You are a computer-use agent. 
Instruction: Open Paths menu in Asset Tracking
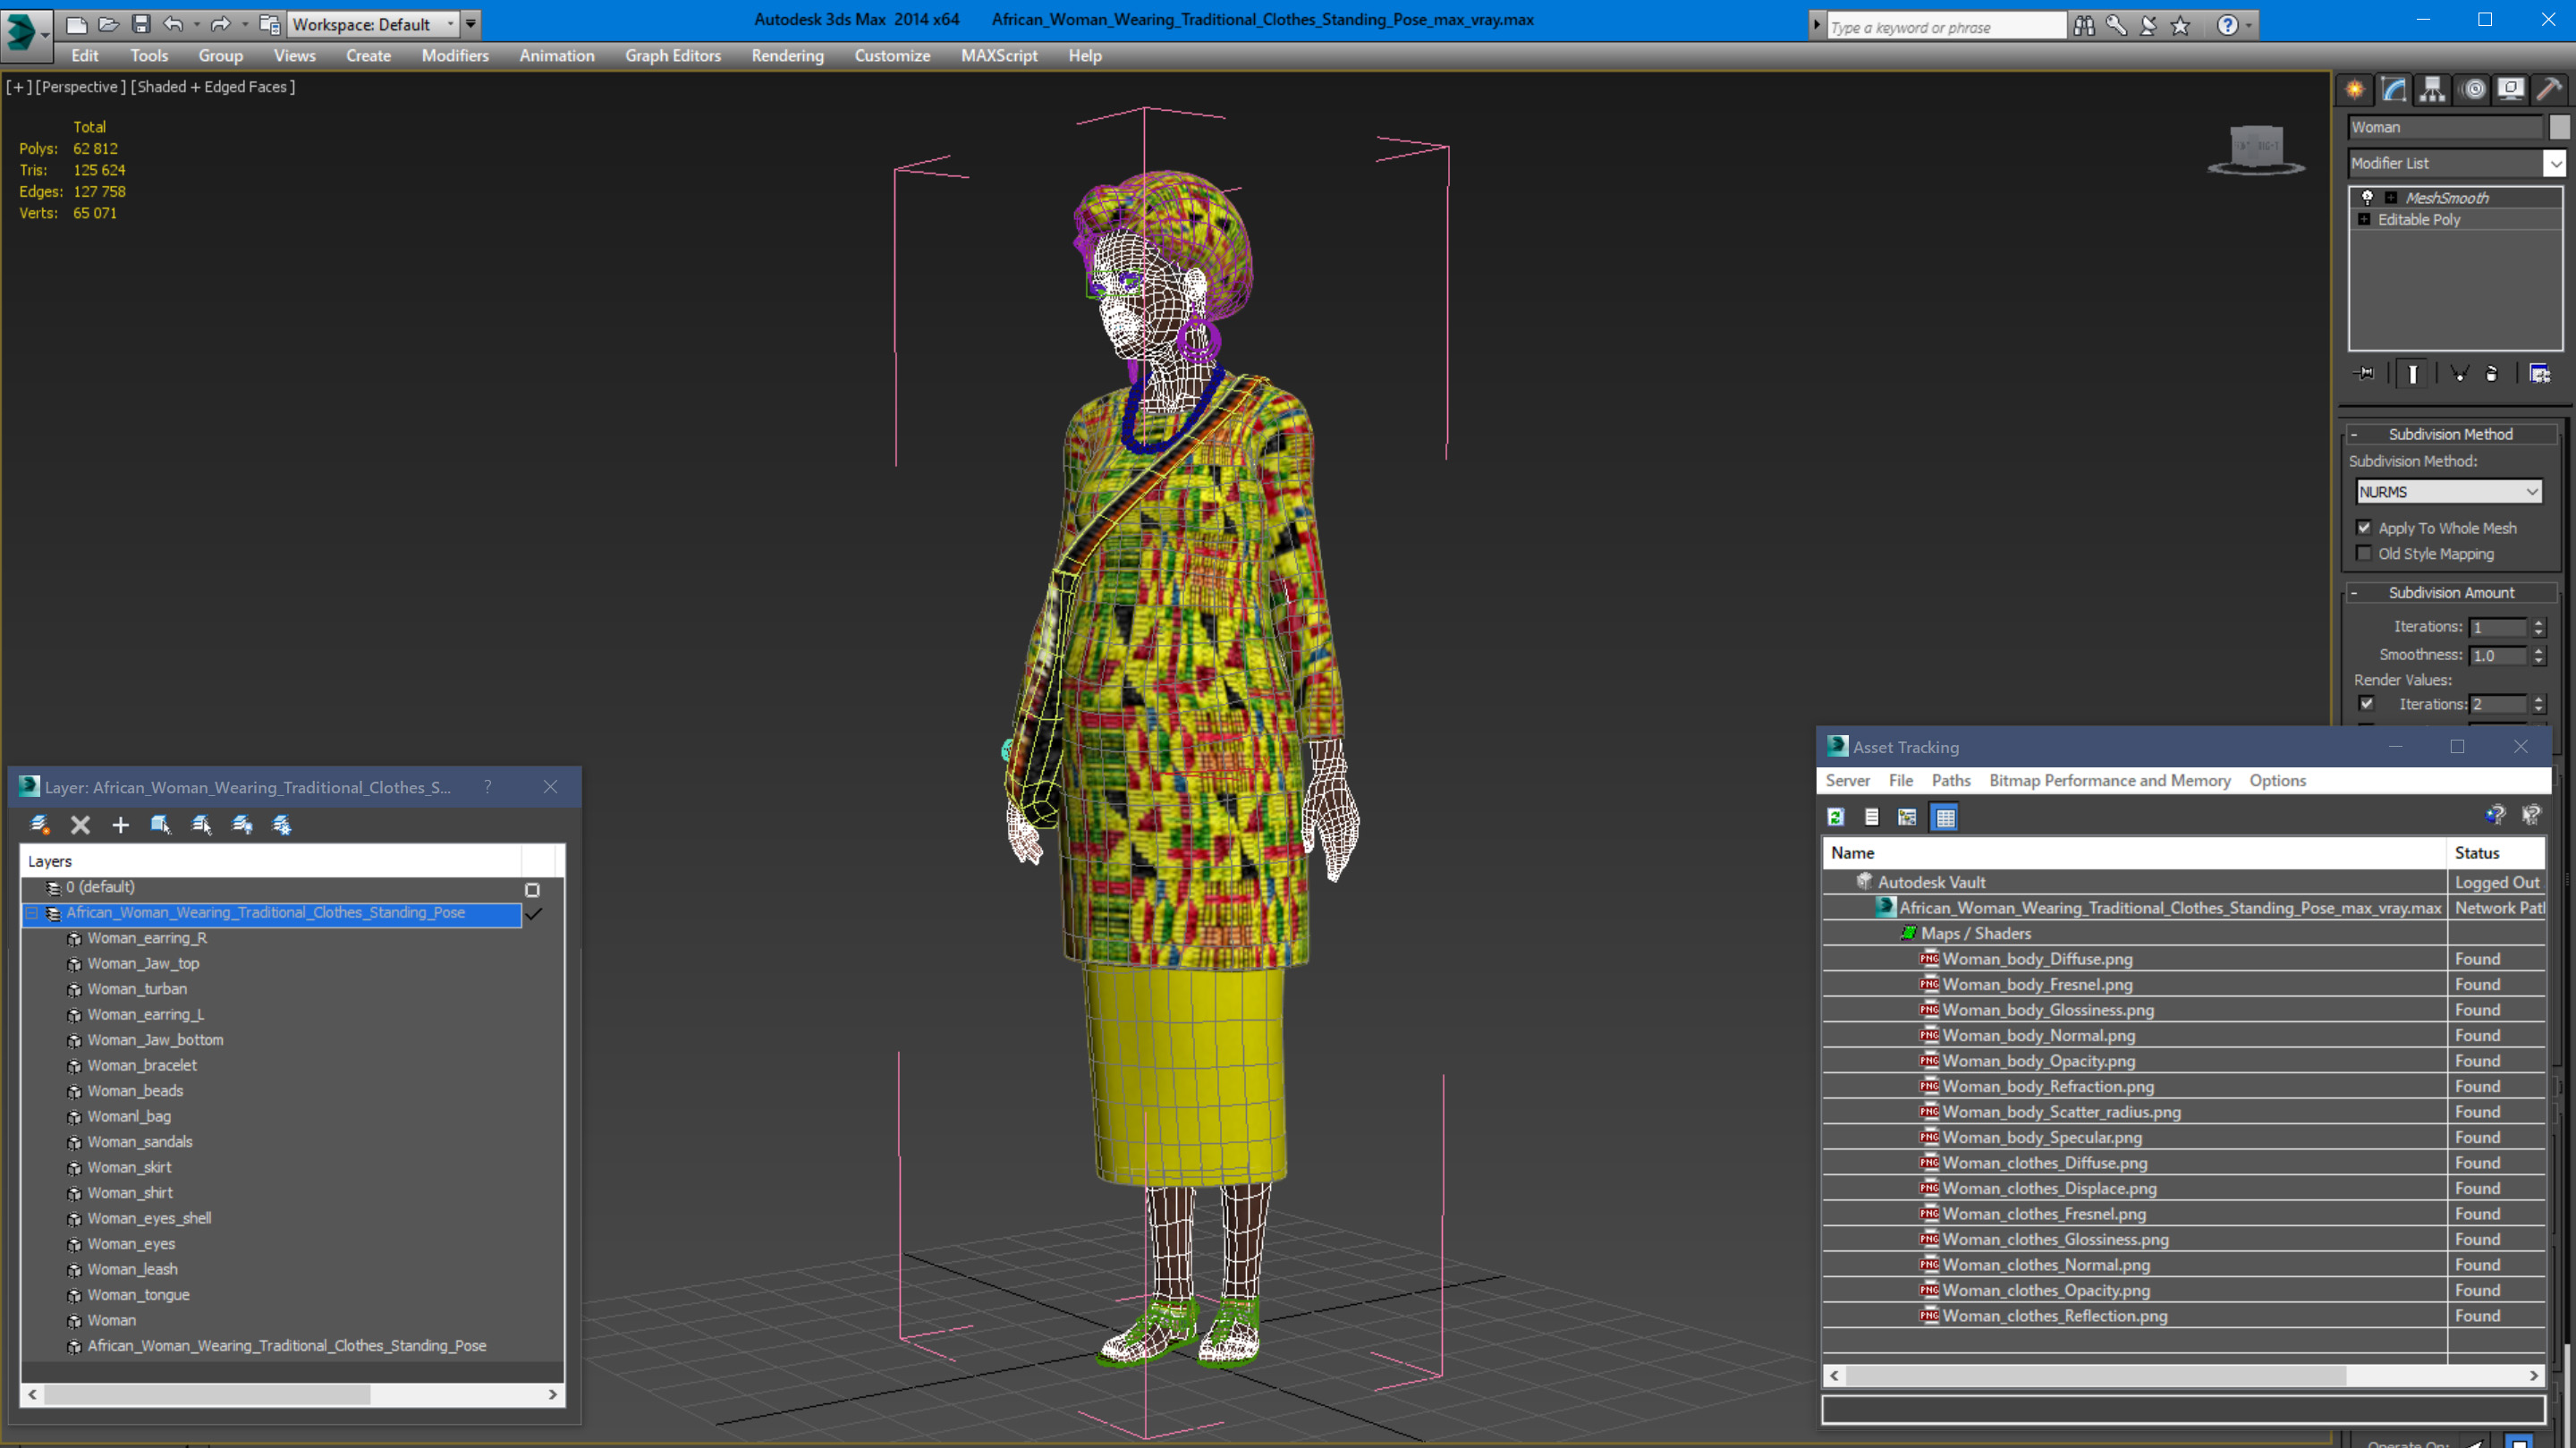pos(1951,781)
